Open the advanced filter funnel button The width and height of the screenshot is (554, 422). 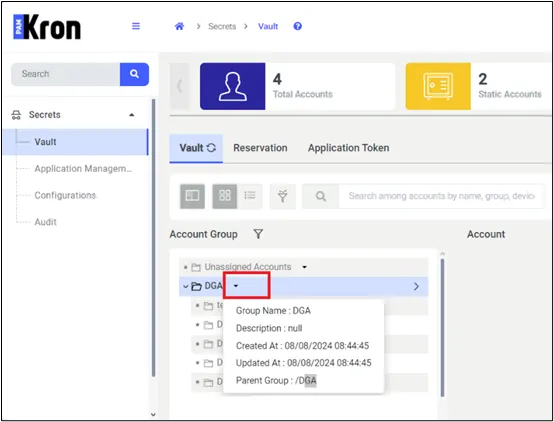[283, 196]
